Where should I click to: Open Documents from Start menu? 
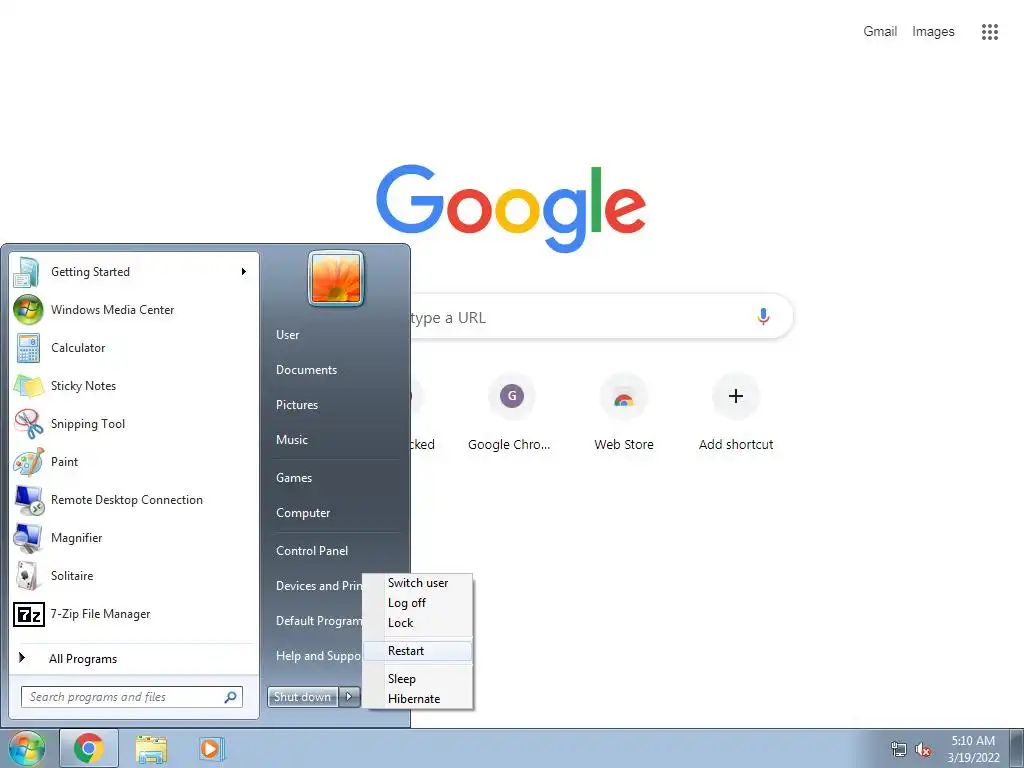tap(306, 370)
